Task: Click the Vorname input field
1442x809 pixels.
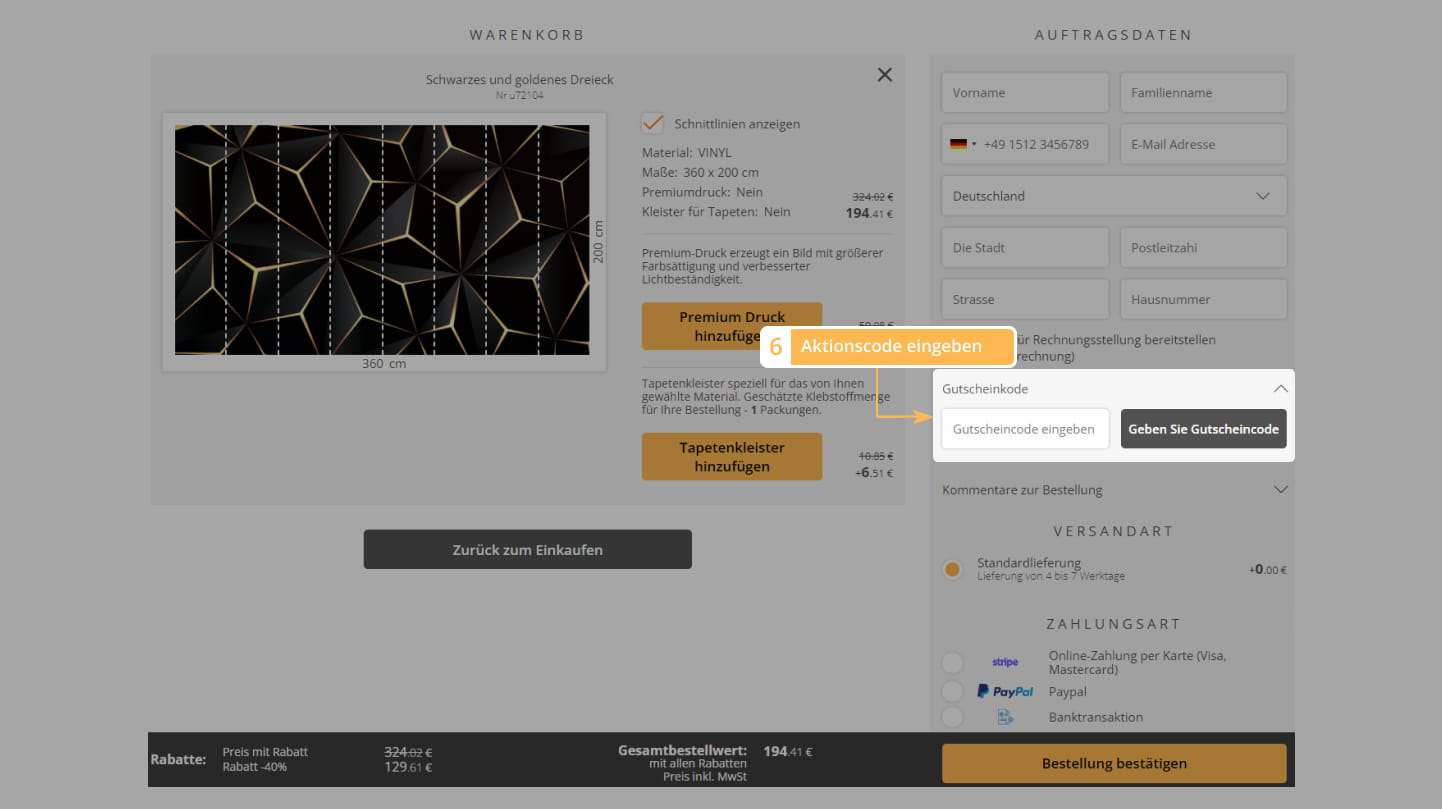Action: [1024, 93]
